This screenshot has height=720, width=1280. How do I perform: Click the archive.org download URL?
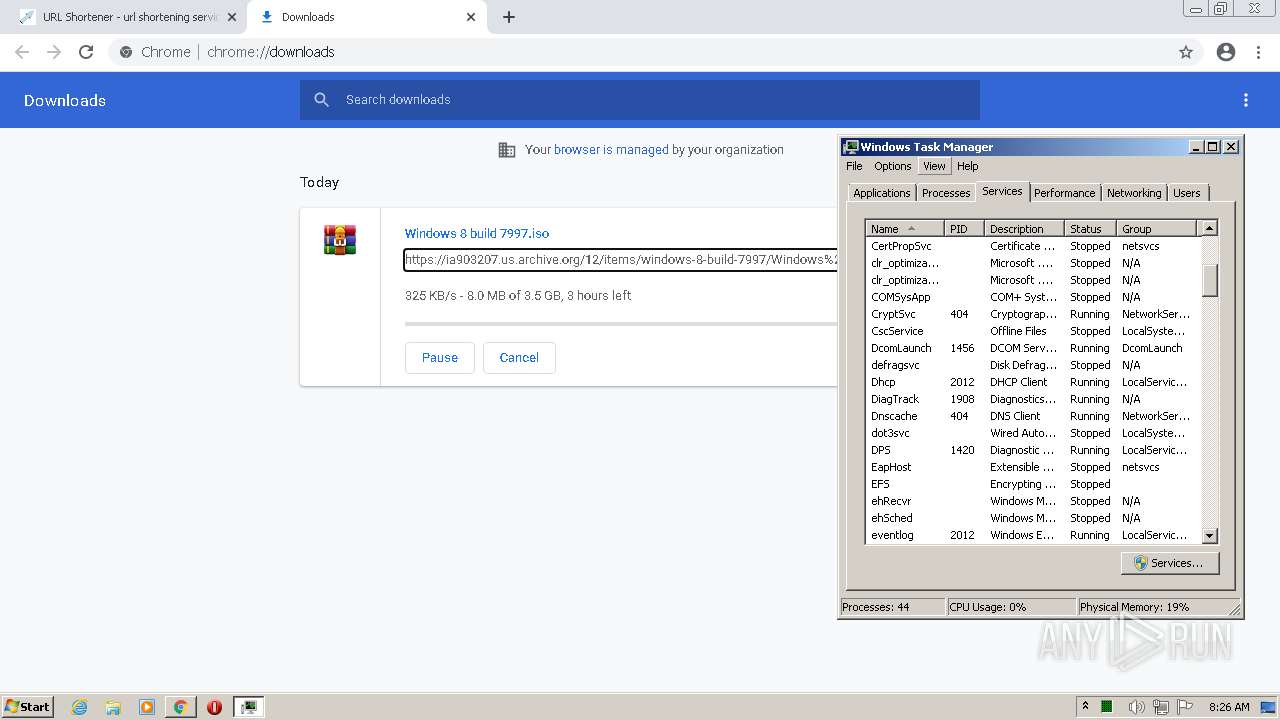point(620,260)
